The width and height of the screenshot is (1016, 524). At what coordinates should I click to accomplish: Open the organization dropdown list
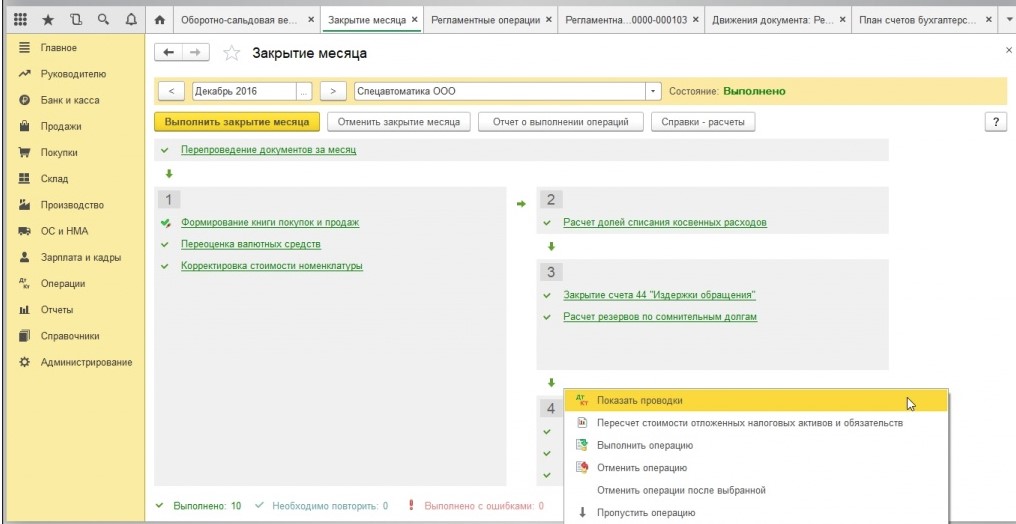click(x=654, y=91)
